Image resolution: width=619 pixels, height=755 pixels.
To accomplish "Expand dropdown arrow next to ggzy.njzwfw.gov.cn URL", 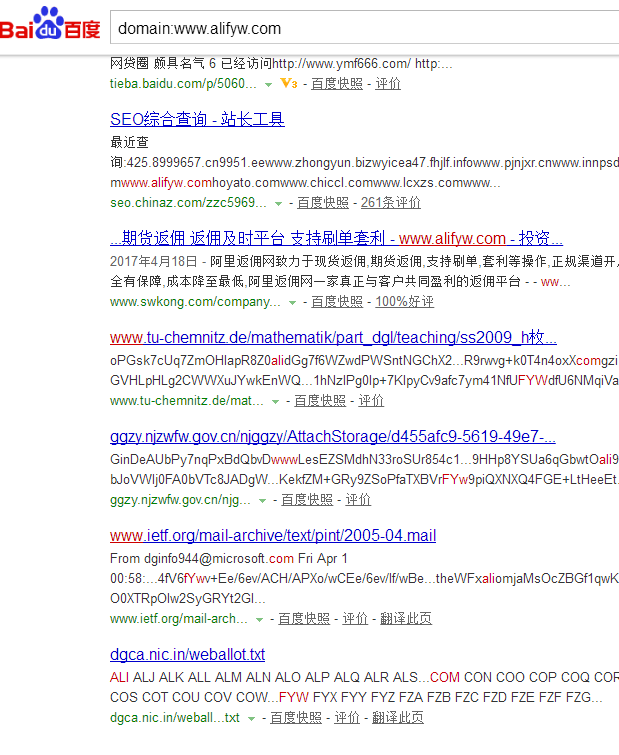I will [262, 501].
